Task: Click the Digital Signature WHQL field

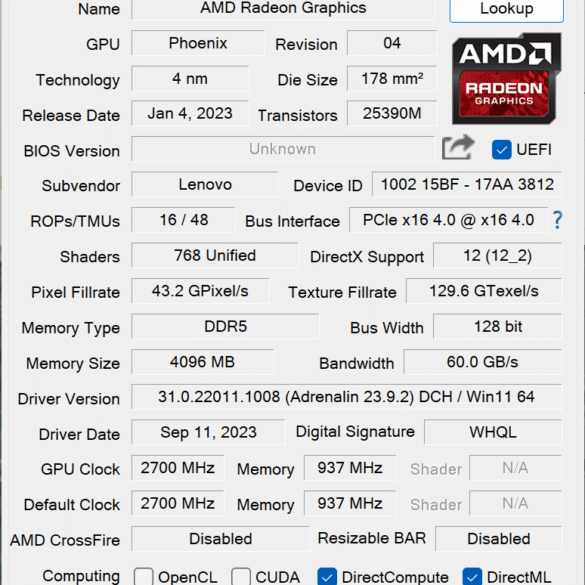Action: pos(493,432)
